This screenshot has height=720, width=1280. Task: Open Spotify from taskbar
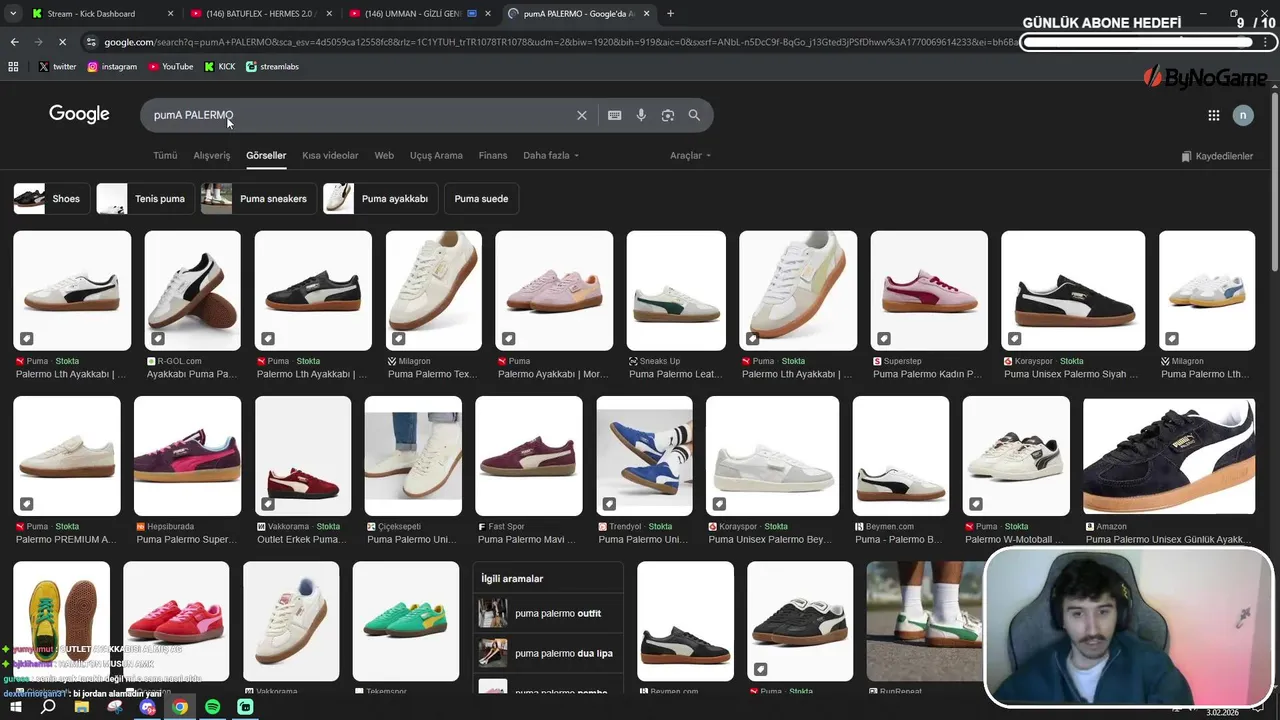213,707
